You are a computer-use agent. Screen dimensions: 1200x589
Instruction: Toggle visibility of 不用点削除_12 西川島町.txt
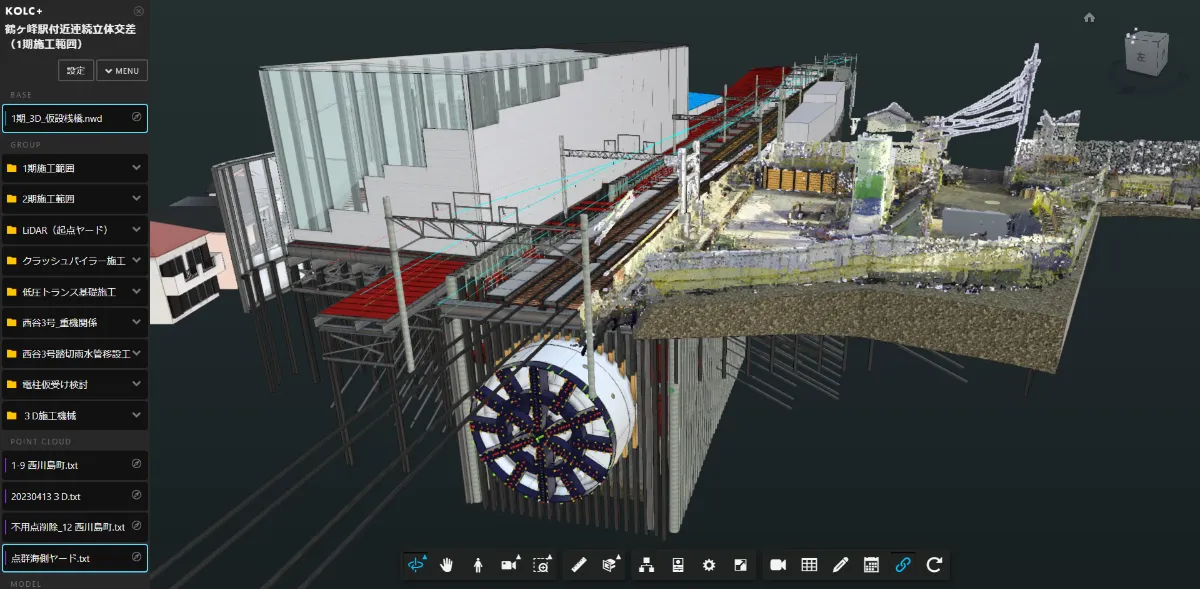point(137,526)
